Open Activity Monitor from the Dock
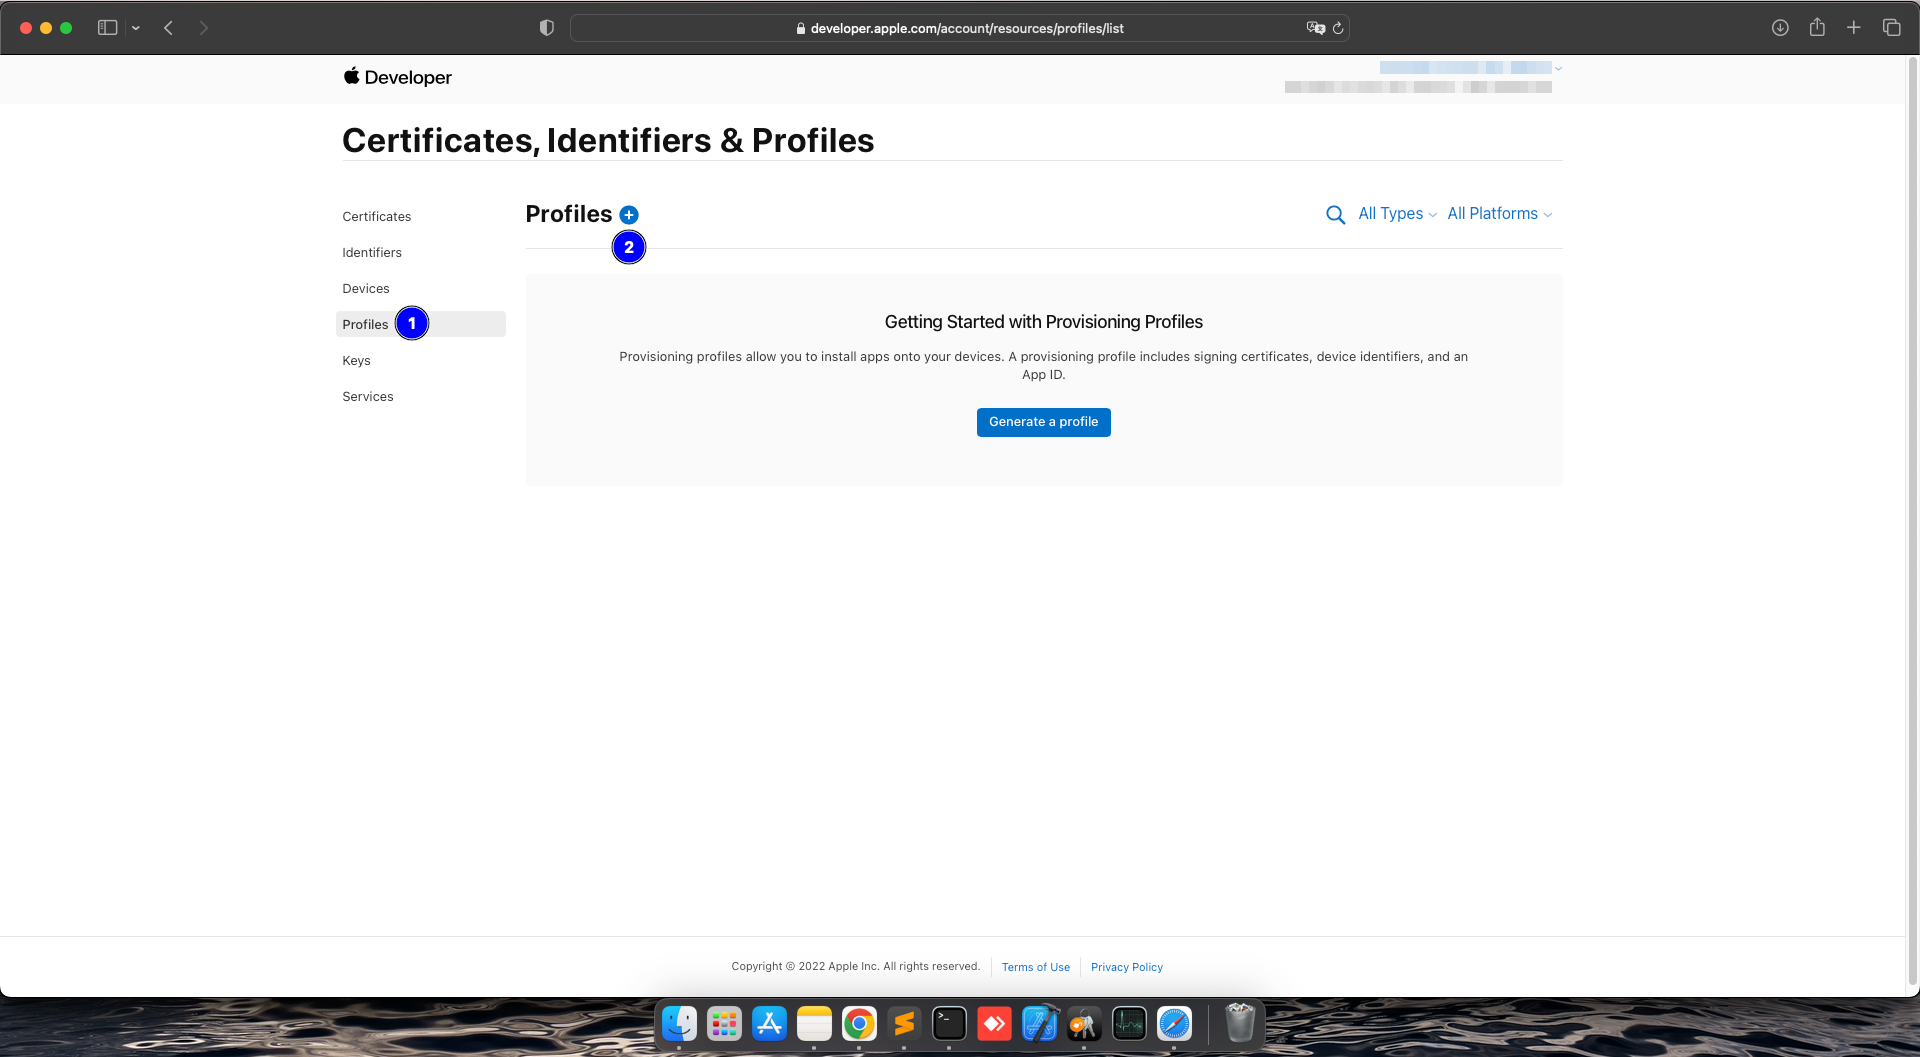The width and height of the screenshot is (1920, 1057). (x=1129, y=1023)
